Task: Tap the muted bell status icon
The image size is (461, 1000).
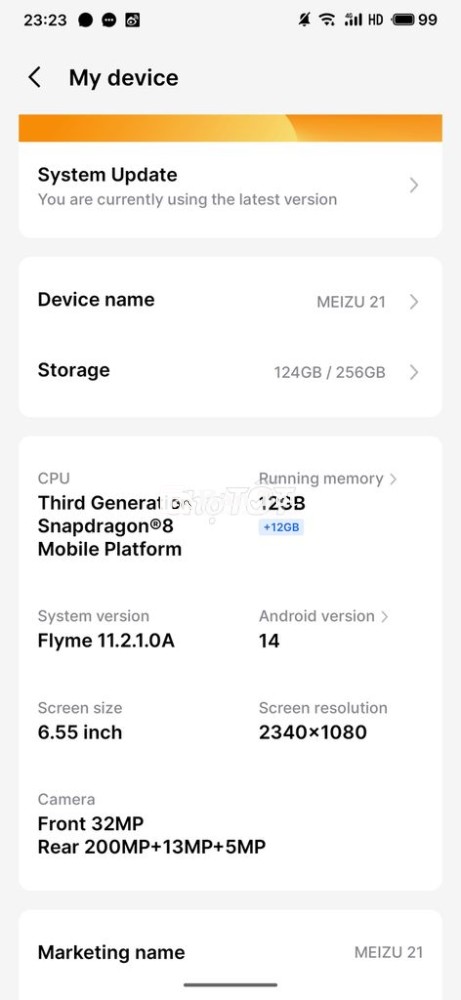Action: tap(304, 20)
